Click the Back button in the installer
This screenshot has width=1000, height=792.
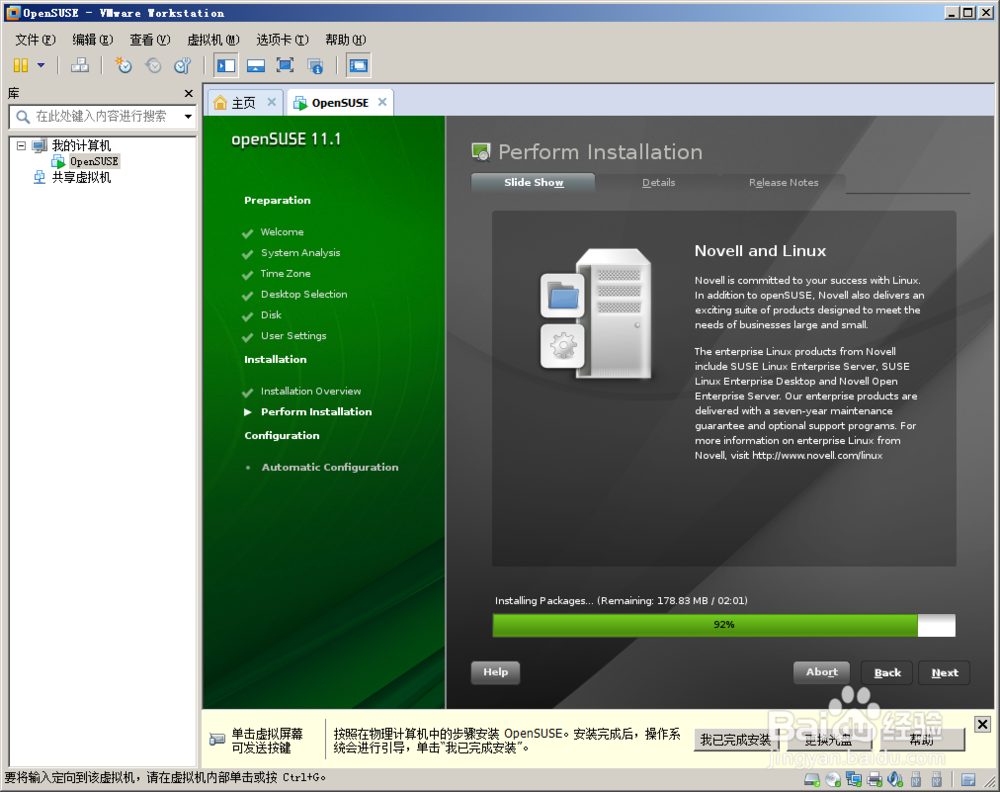[x=887, y=673]
